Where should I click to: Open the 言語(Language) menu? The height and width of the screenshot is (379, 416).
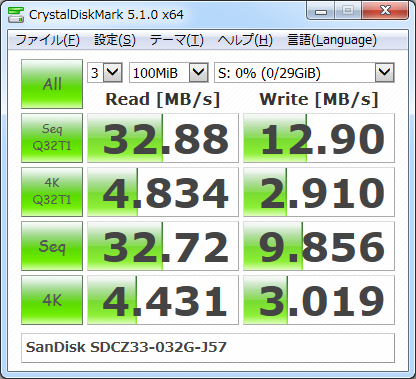pos(332,40)
